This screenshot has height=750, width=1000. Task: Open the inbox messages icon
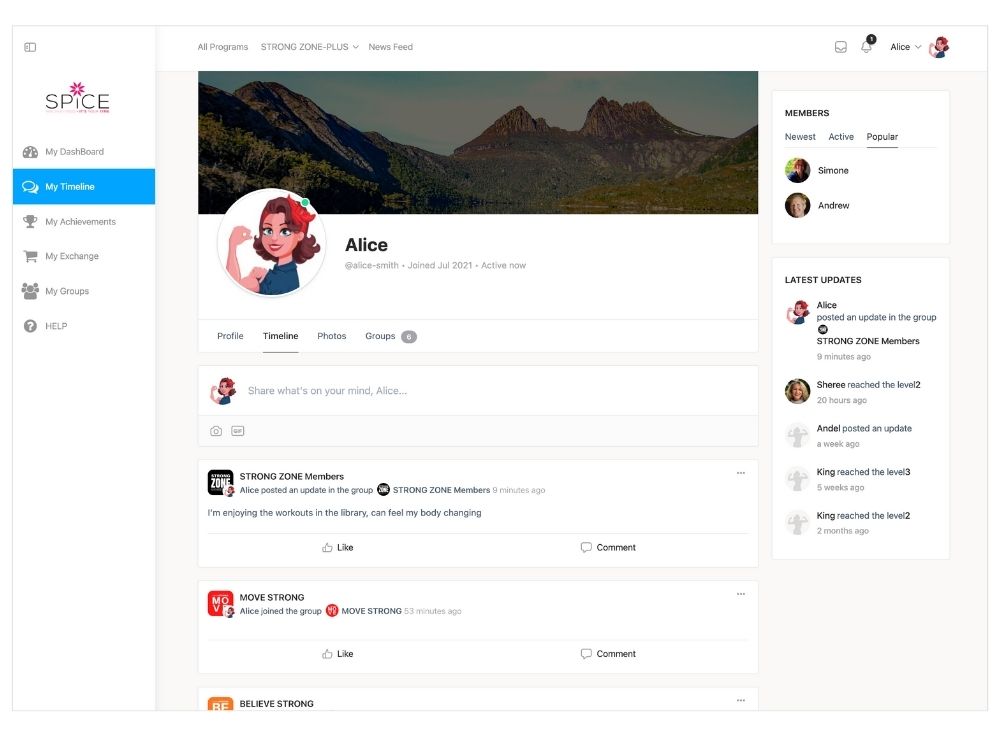(841, 47)
